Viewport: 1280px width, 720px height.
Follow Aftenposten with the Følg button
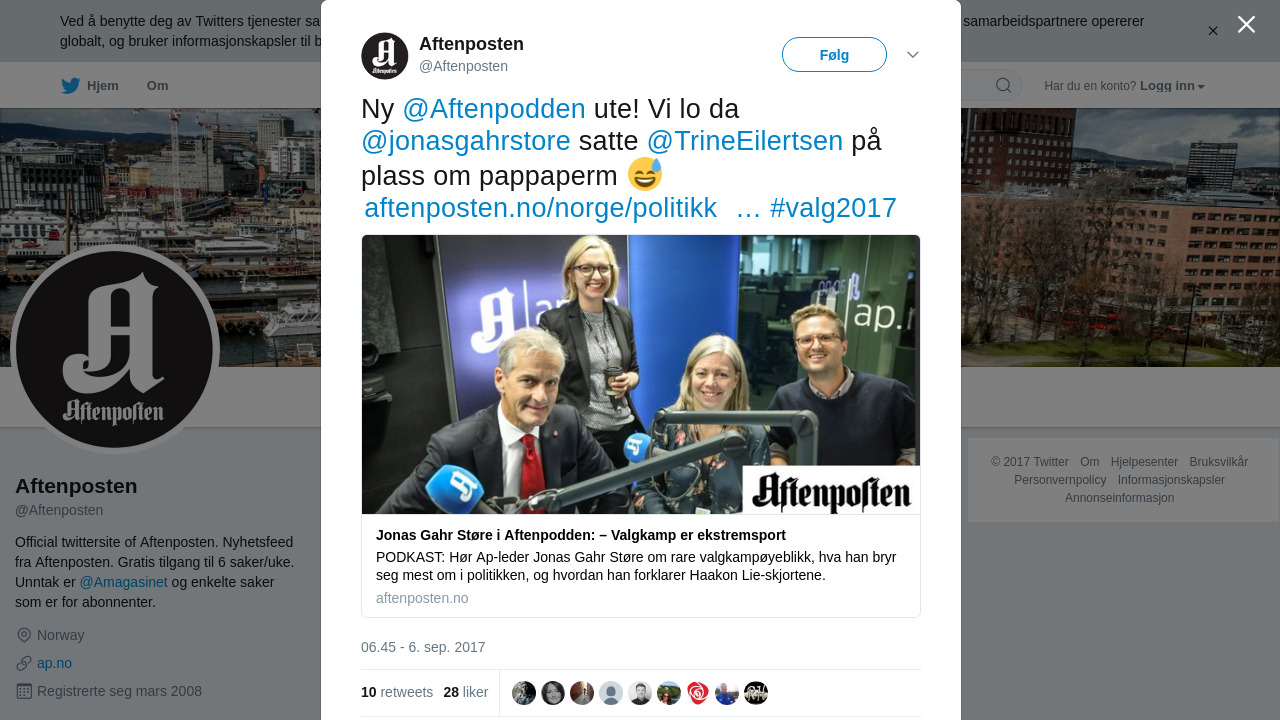coord(834,55)
